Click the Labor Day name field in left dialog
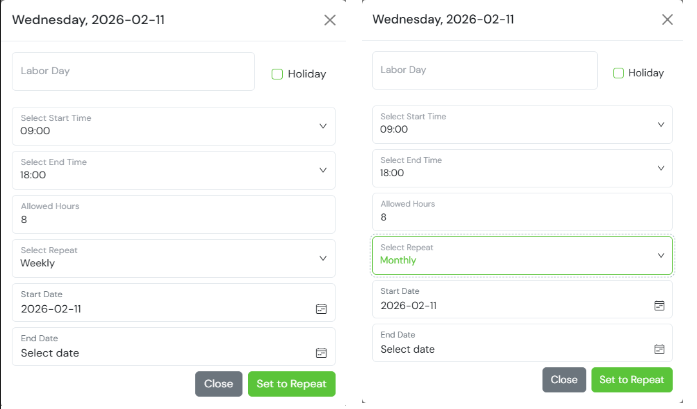Image resolution: width=697 pixels, height=409 pixels. point(133,72)
